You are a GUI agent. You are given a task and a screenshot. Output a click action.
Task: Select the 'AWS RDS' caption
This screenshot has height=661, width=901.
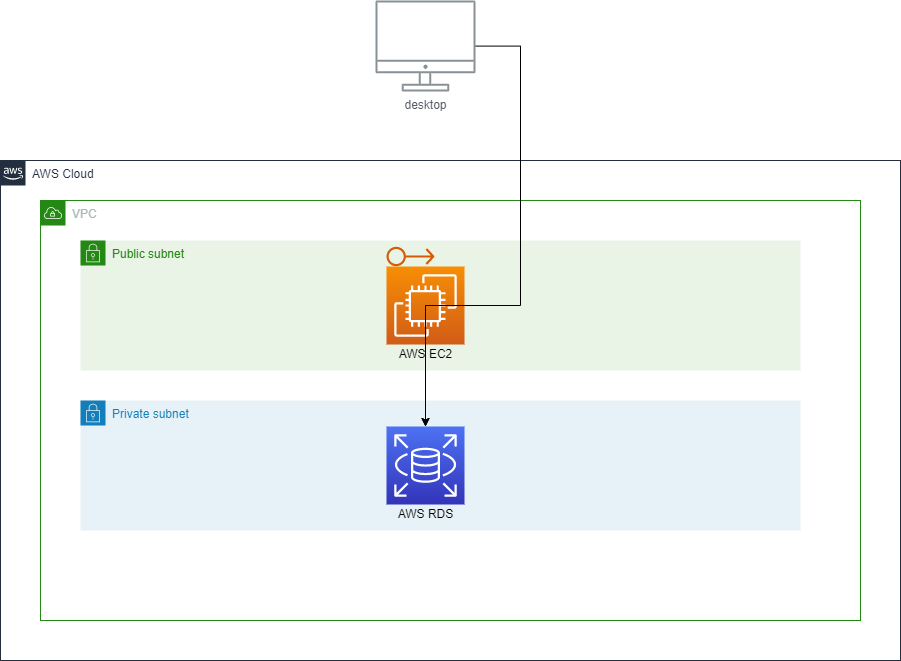point(425,514)
